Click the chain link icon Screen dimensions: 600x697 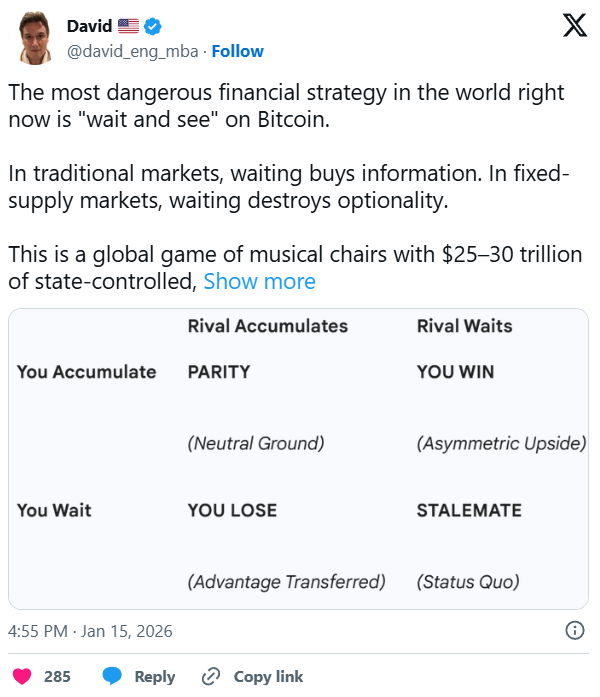click(x=211, y=677)
